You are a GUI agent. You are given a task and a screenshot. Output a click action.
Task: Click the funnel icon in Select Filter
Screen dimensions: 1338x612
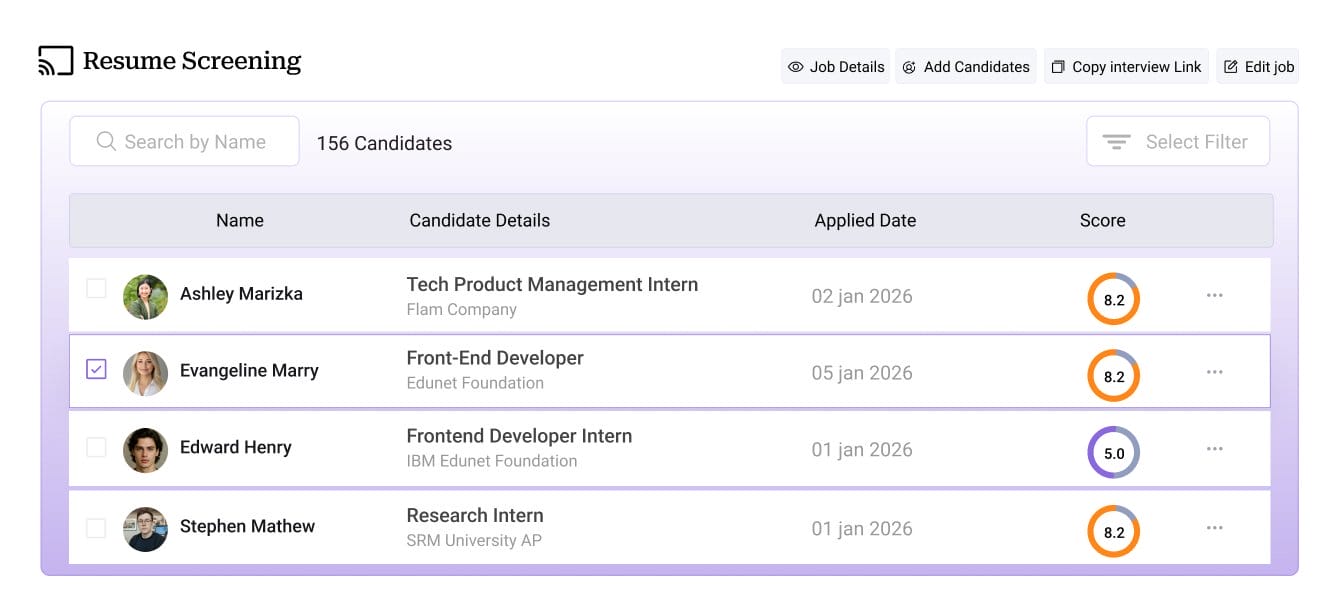(1115, 141)
